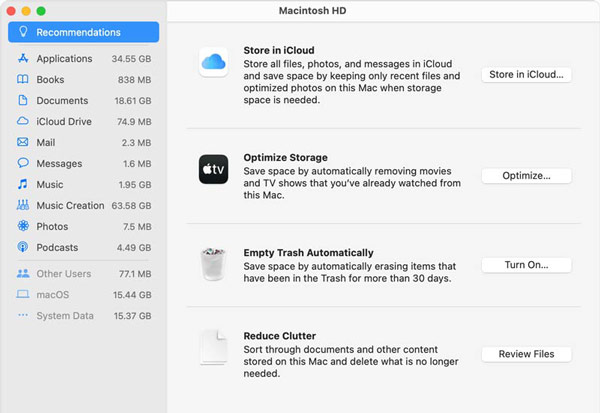Image resolution: width=600 pixels, height=413 pixels.
Task: Click the Other Users people icon
Action: (23, 273)
